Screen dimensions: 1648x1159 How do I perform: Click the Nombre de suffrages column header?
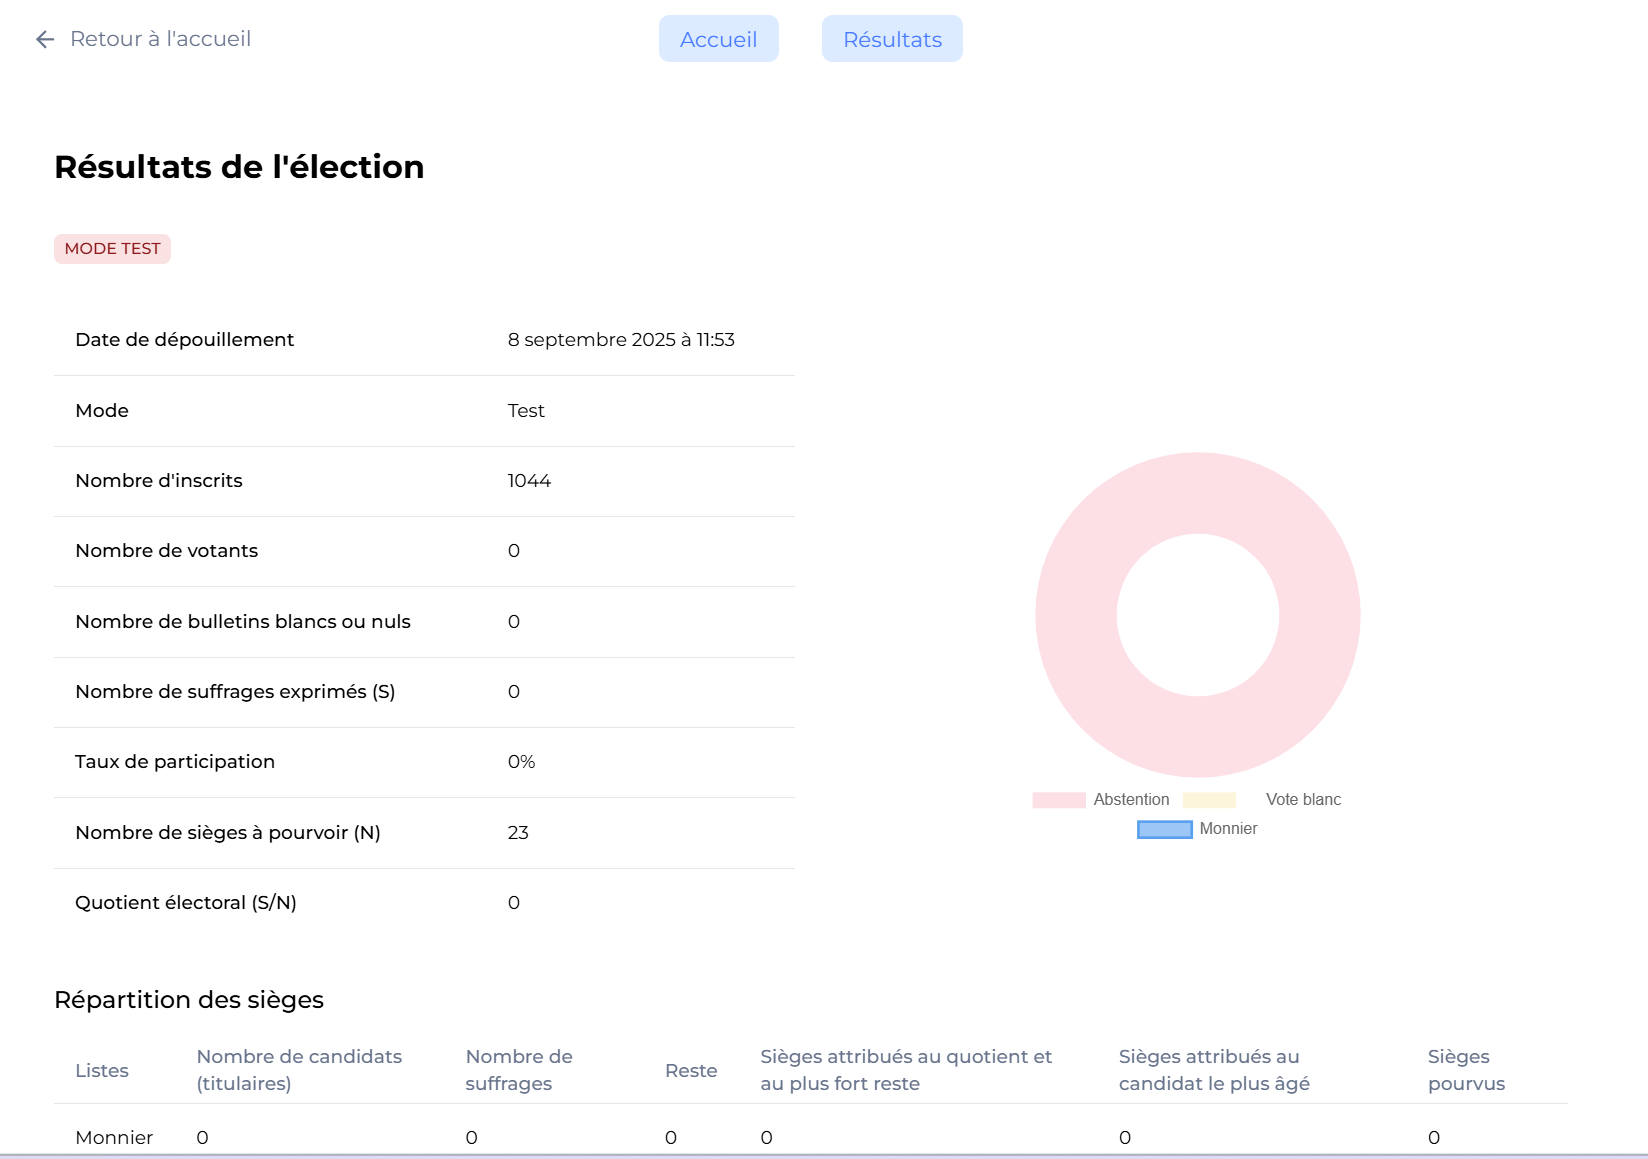(518, 1070)
